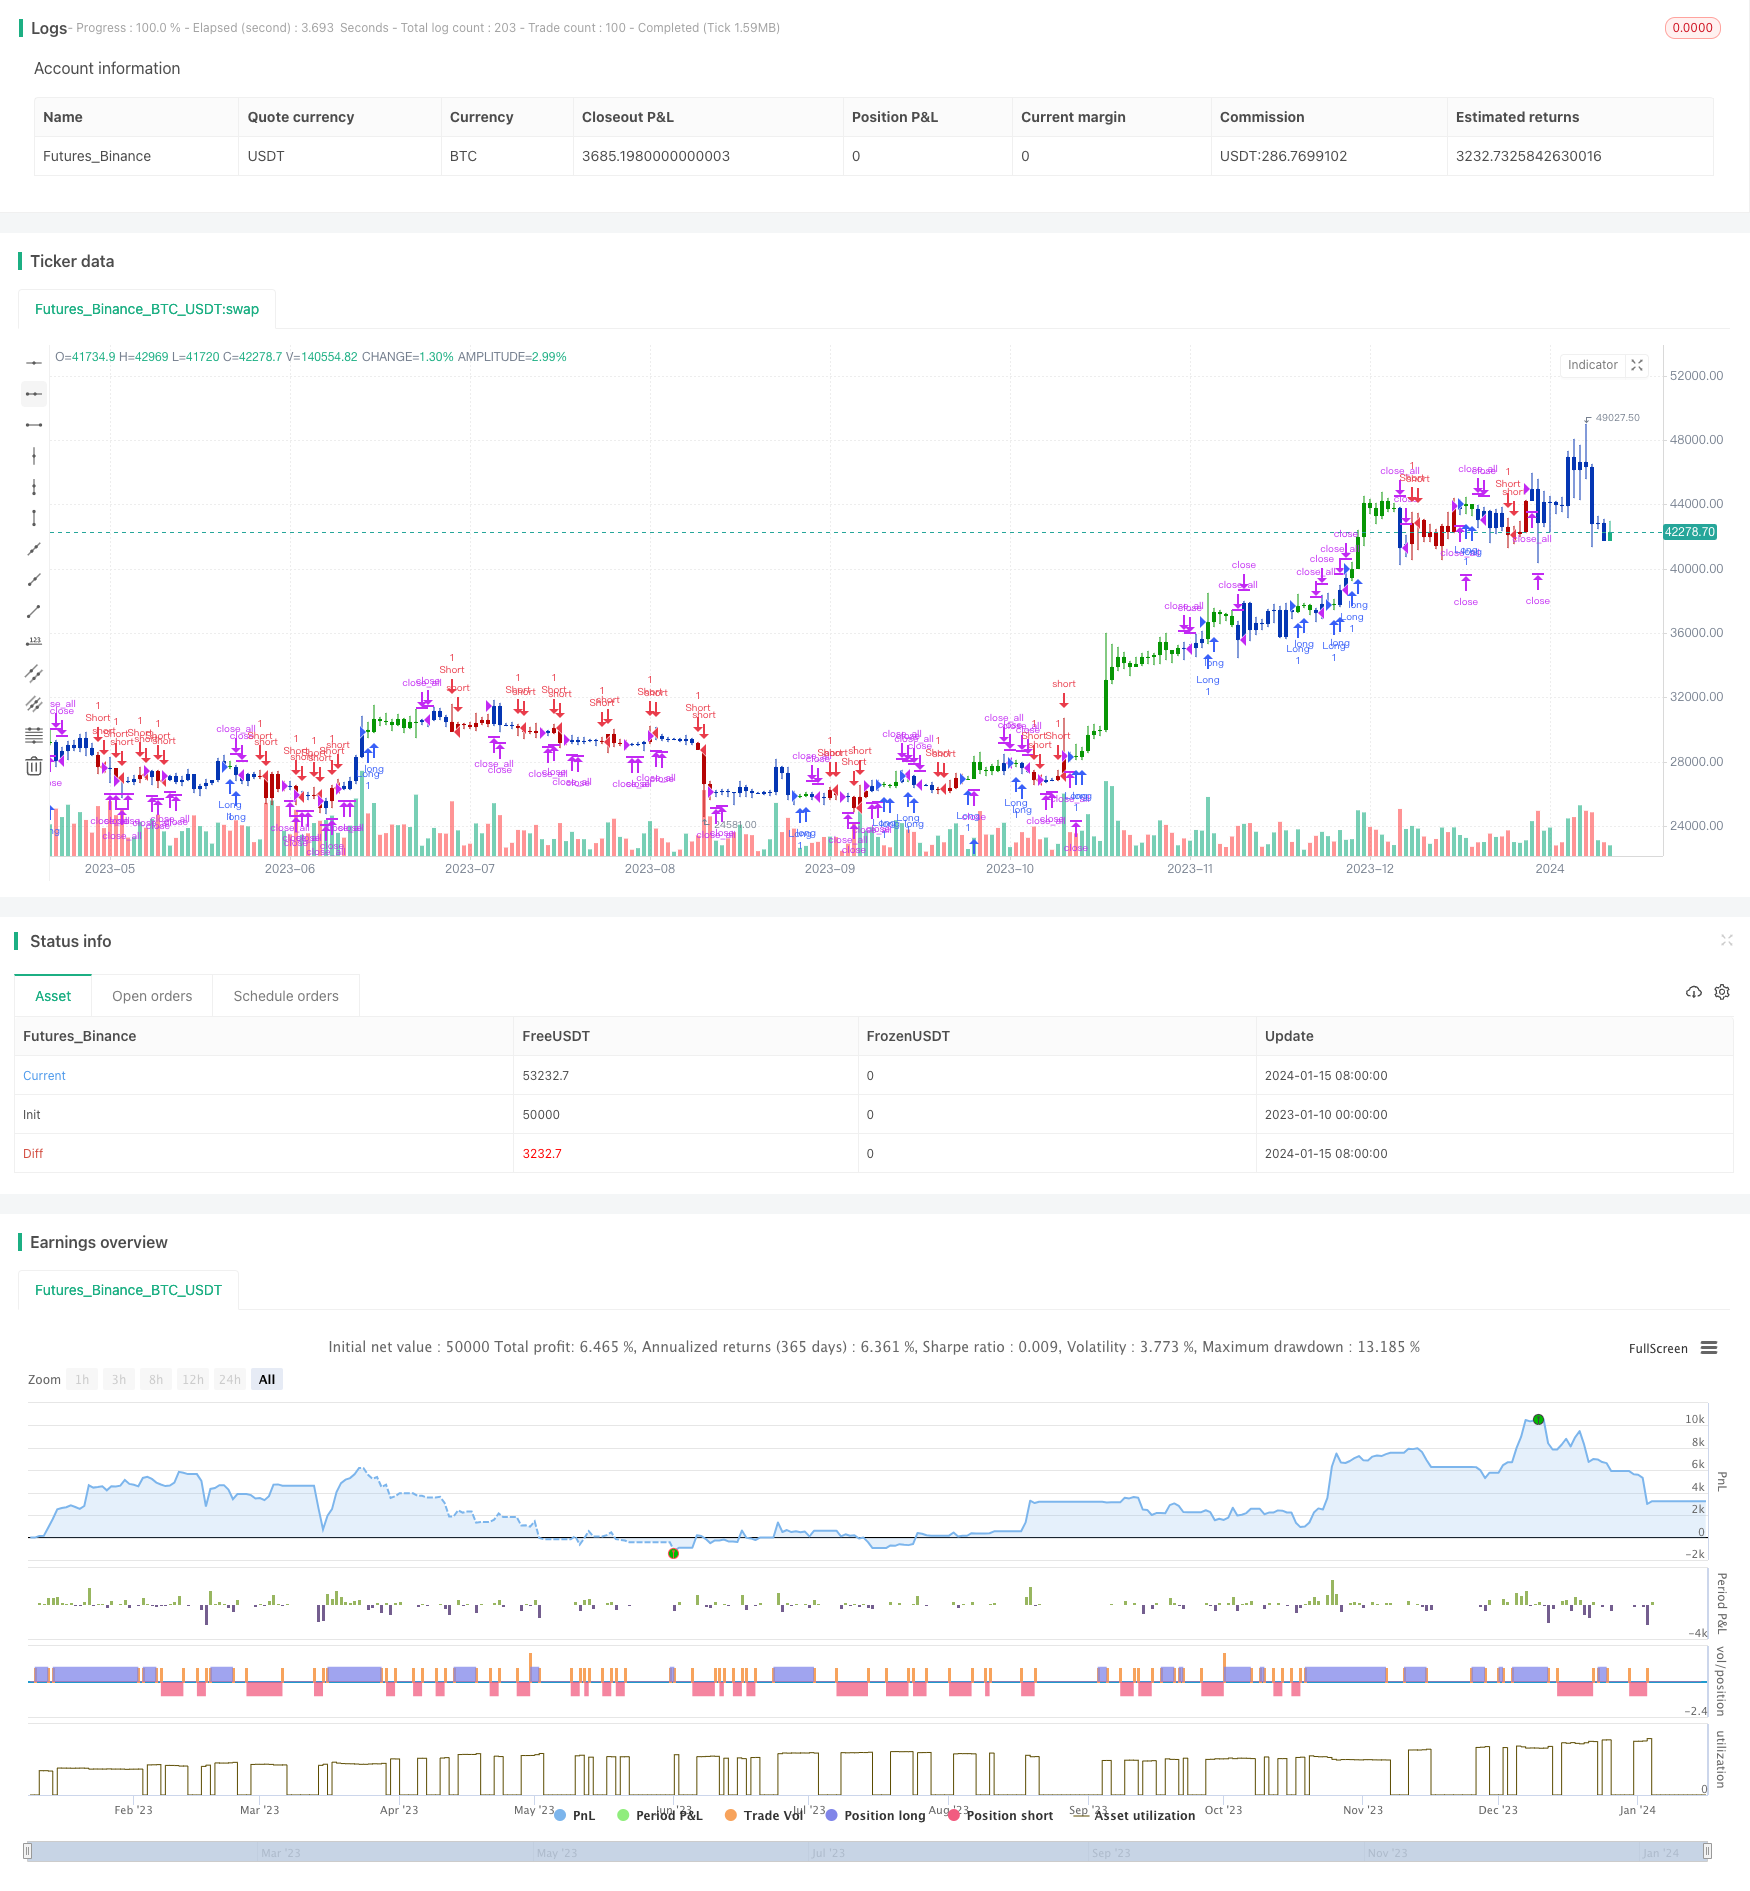Select the horizontal ray line tool

pos(34,394)
